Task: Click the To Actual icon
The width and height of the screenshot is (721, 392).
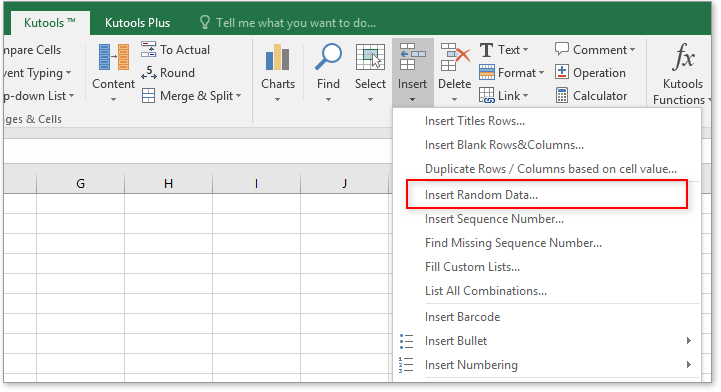Action: point(148,49)
